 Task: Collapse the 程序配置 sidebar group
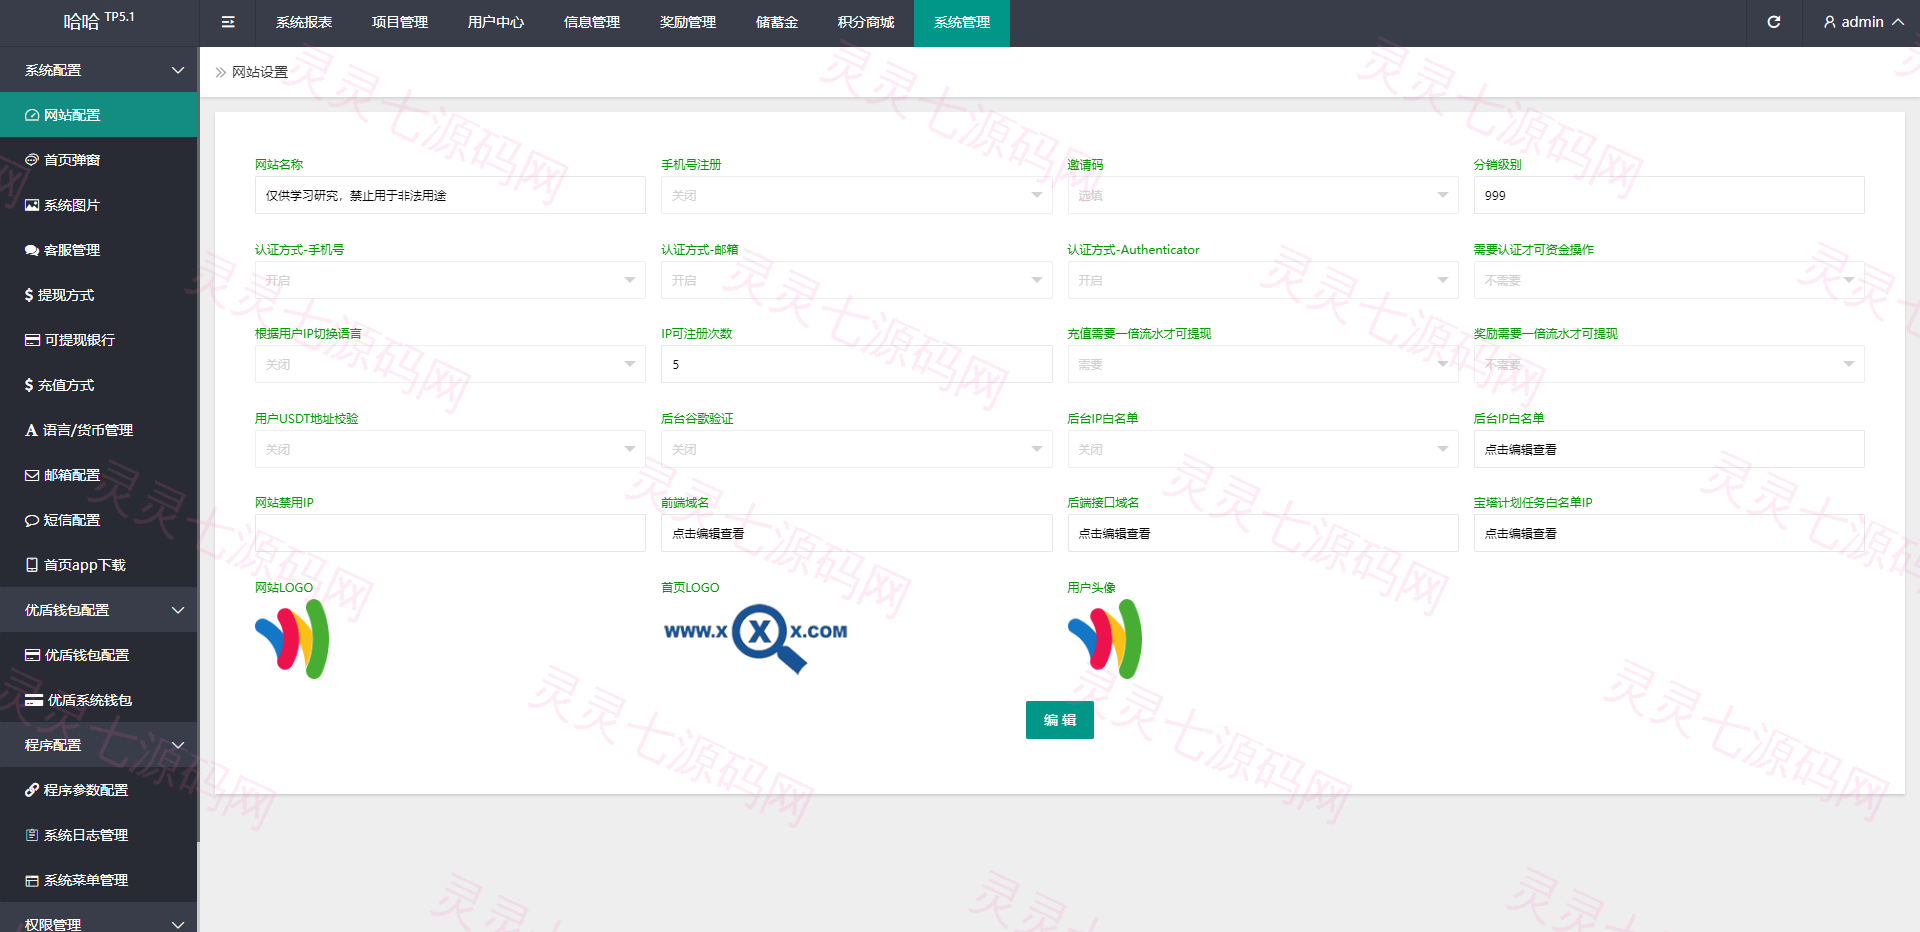tap(99, 745)
